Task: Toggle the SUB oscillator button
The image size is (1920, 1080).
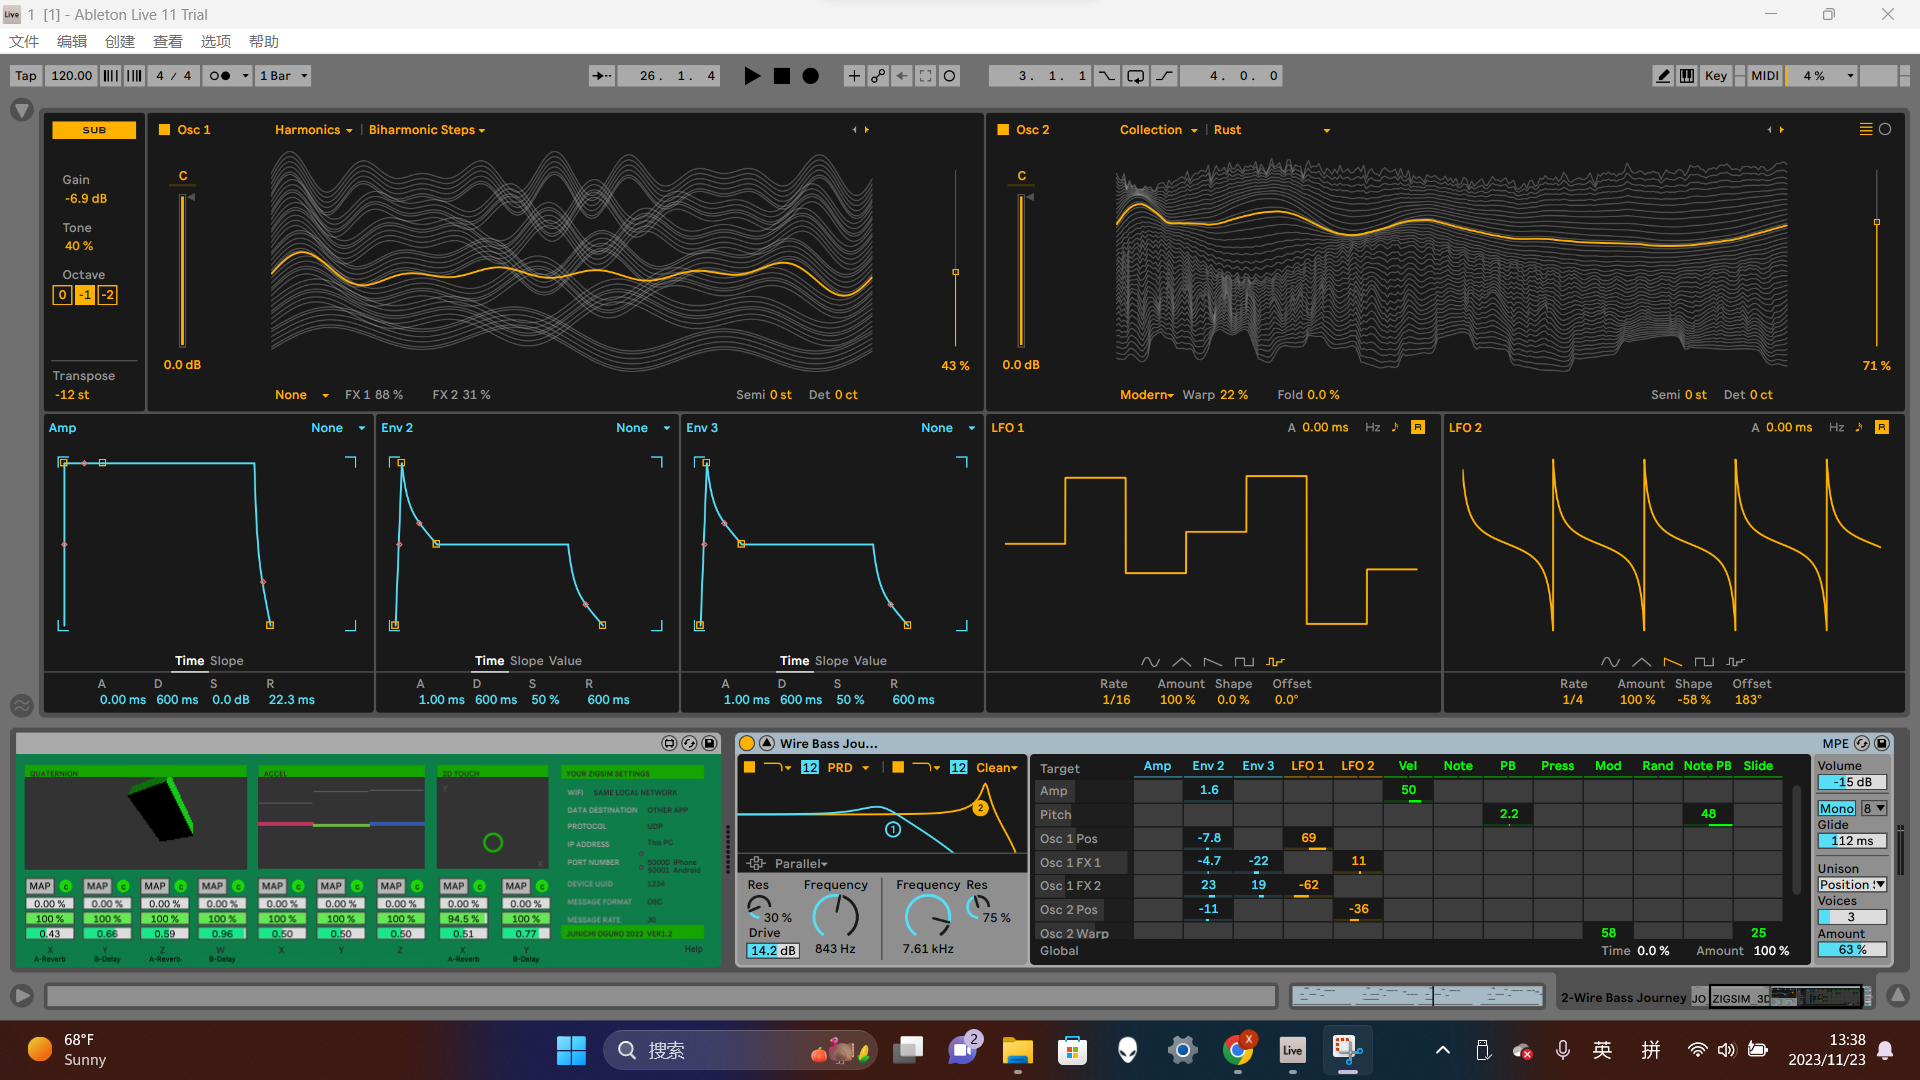Action: (94, 130)
